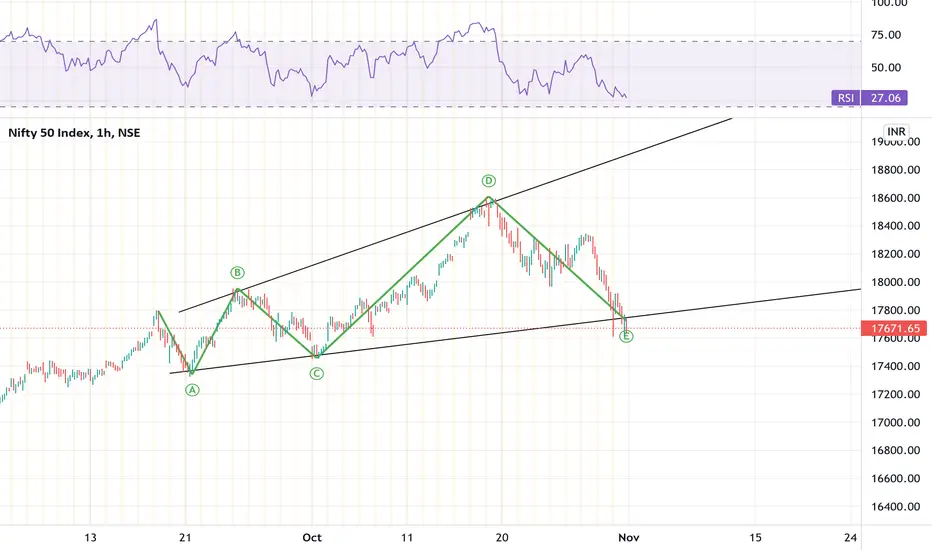Click the 17400.00 price axis label
The height and width of the screenshot is (550, 932).
pyautogui.click(x=895, y=366)
